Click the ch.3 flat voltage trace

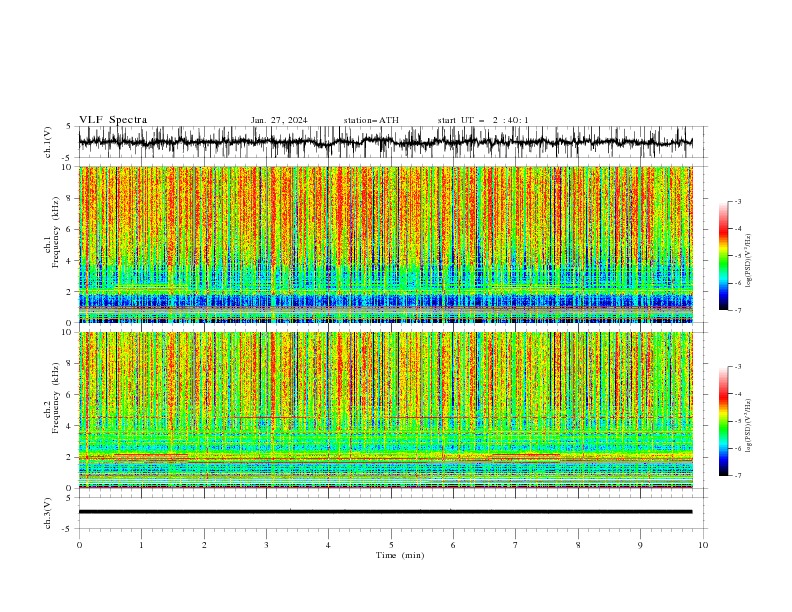pyautogui.click(x=386, y=512)
